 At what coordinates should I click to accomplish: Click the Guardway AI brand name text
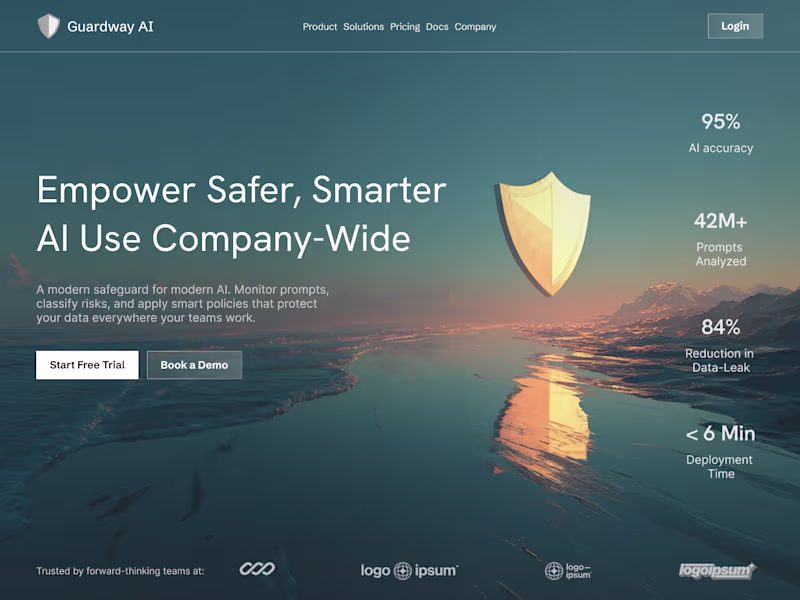point(110,27)
